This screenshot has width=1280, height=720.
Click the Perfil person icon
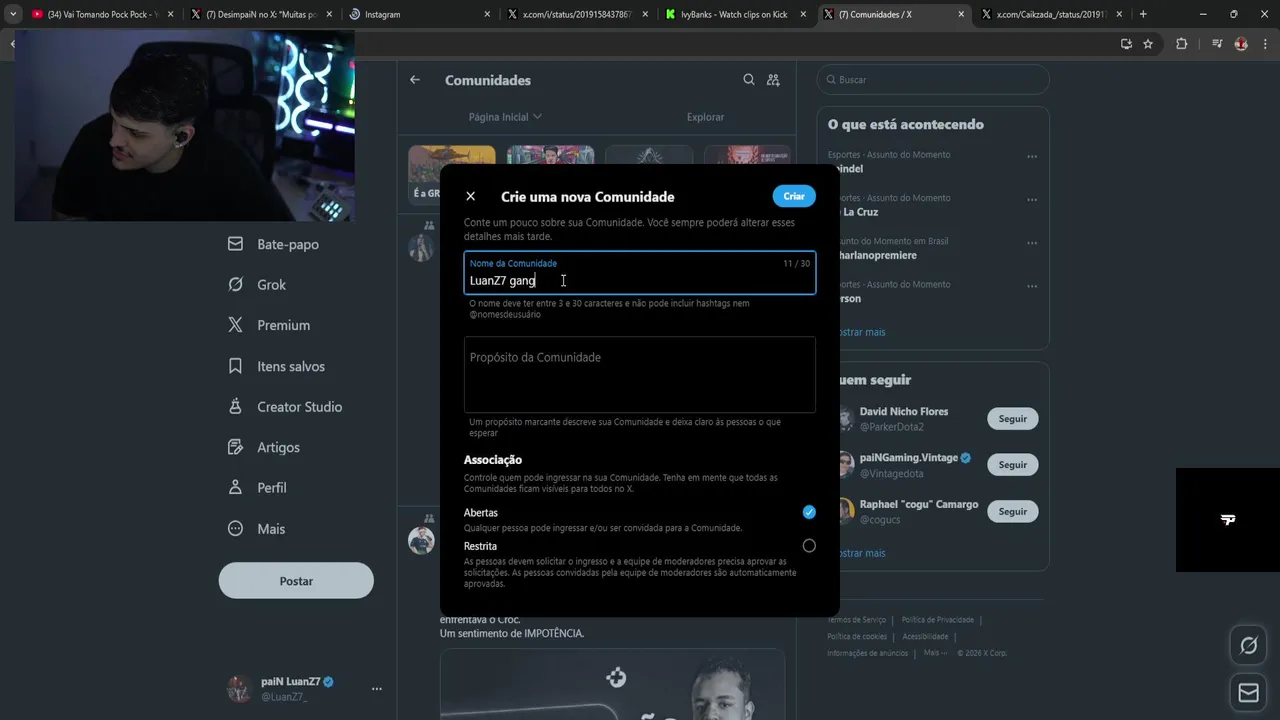click(x=235, y=488)
